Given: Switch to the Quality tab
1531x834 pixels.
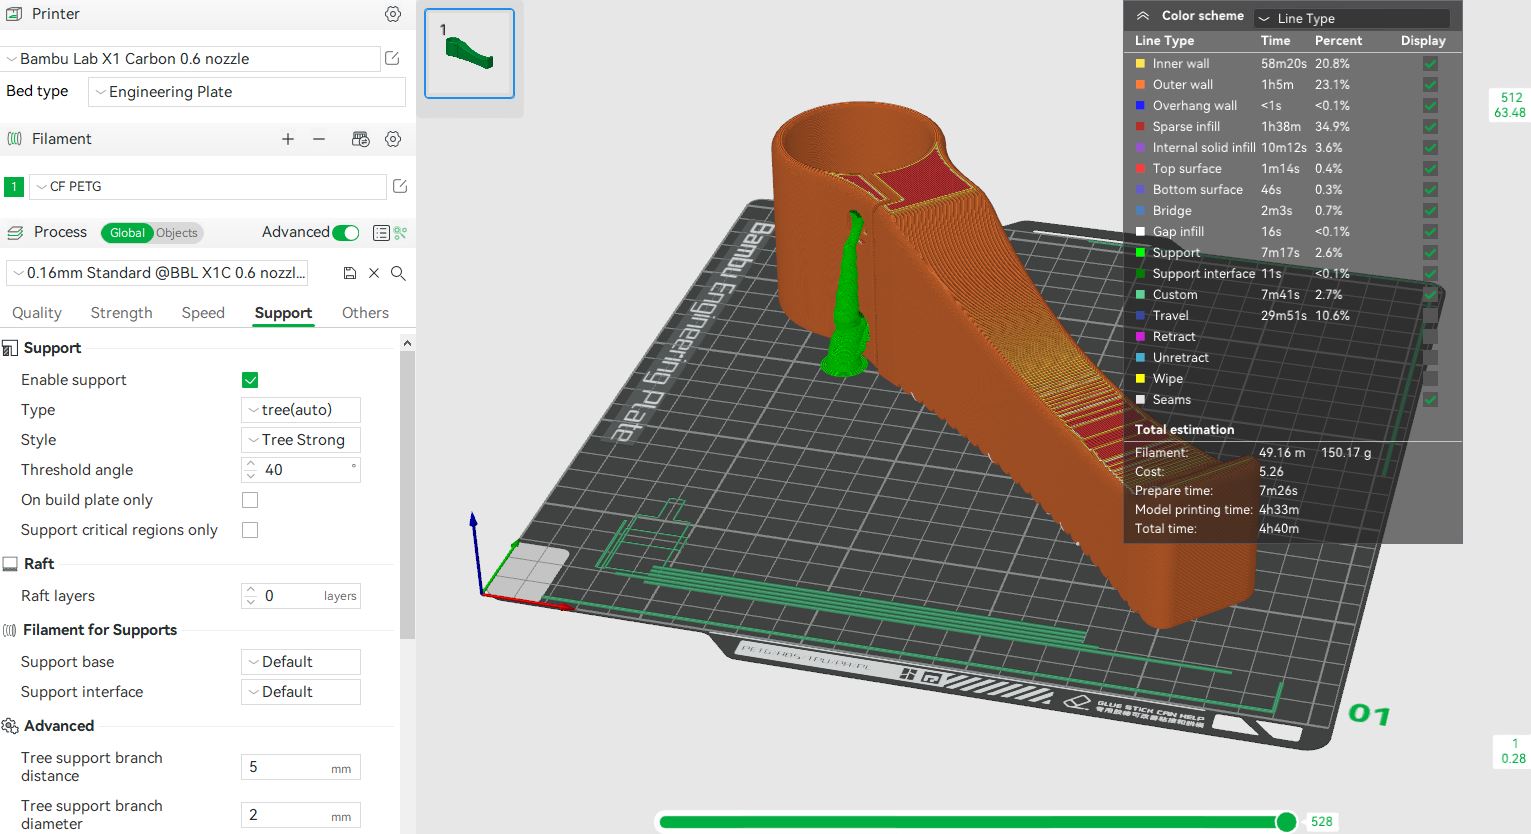Looking at the screenshot, I should coord(37,313).
